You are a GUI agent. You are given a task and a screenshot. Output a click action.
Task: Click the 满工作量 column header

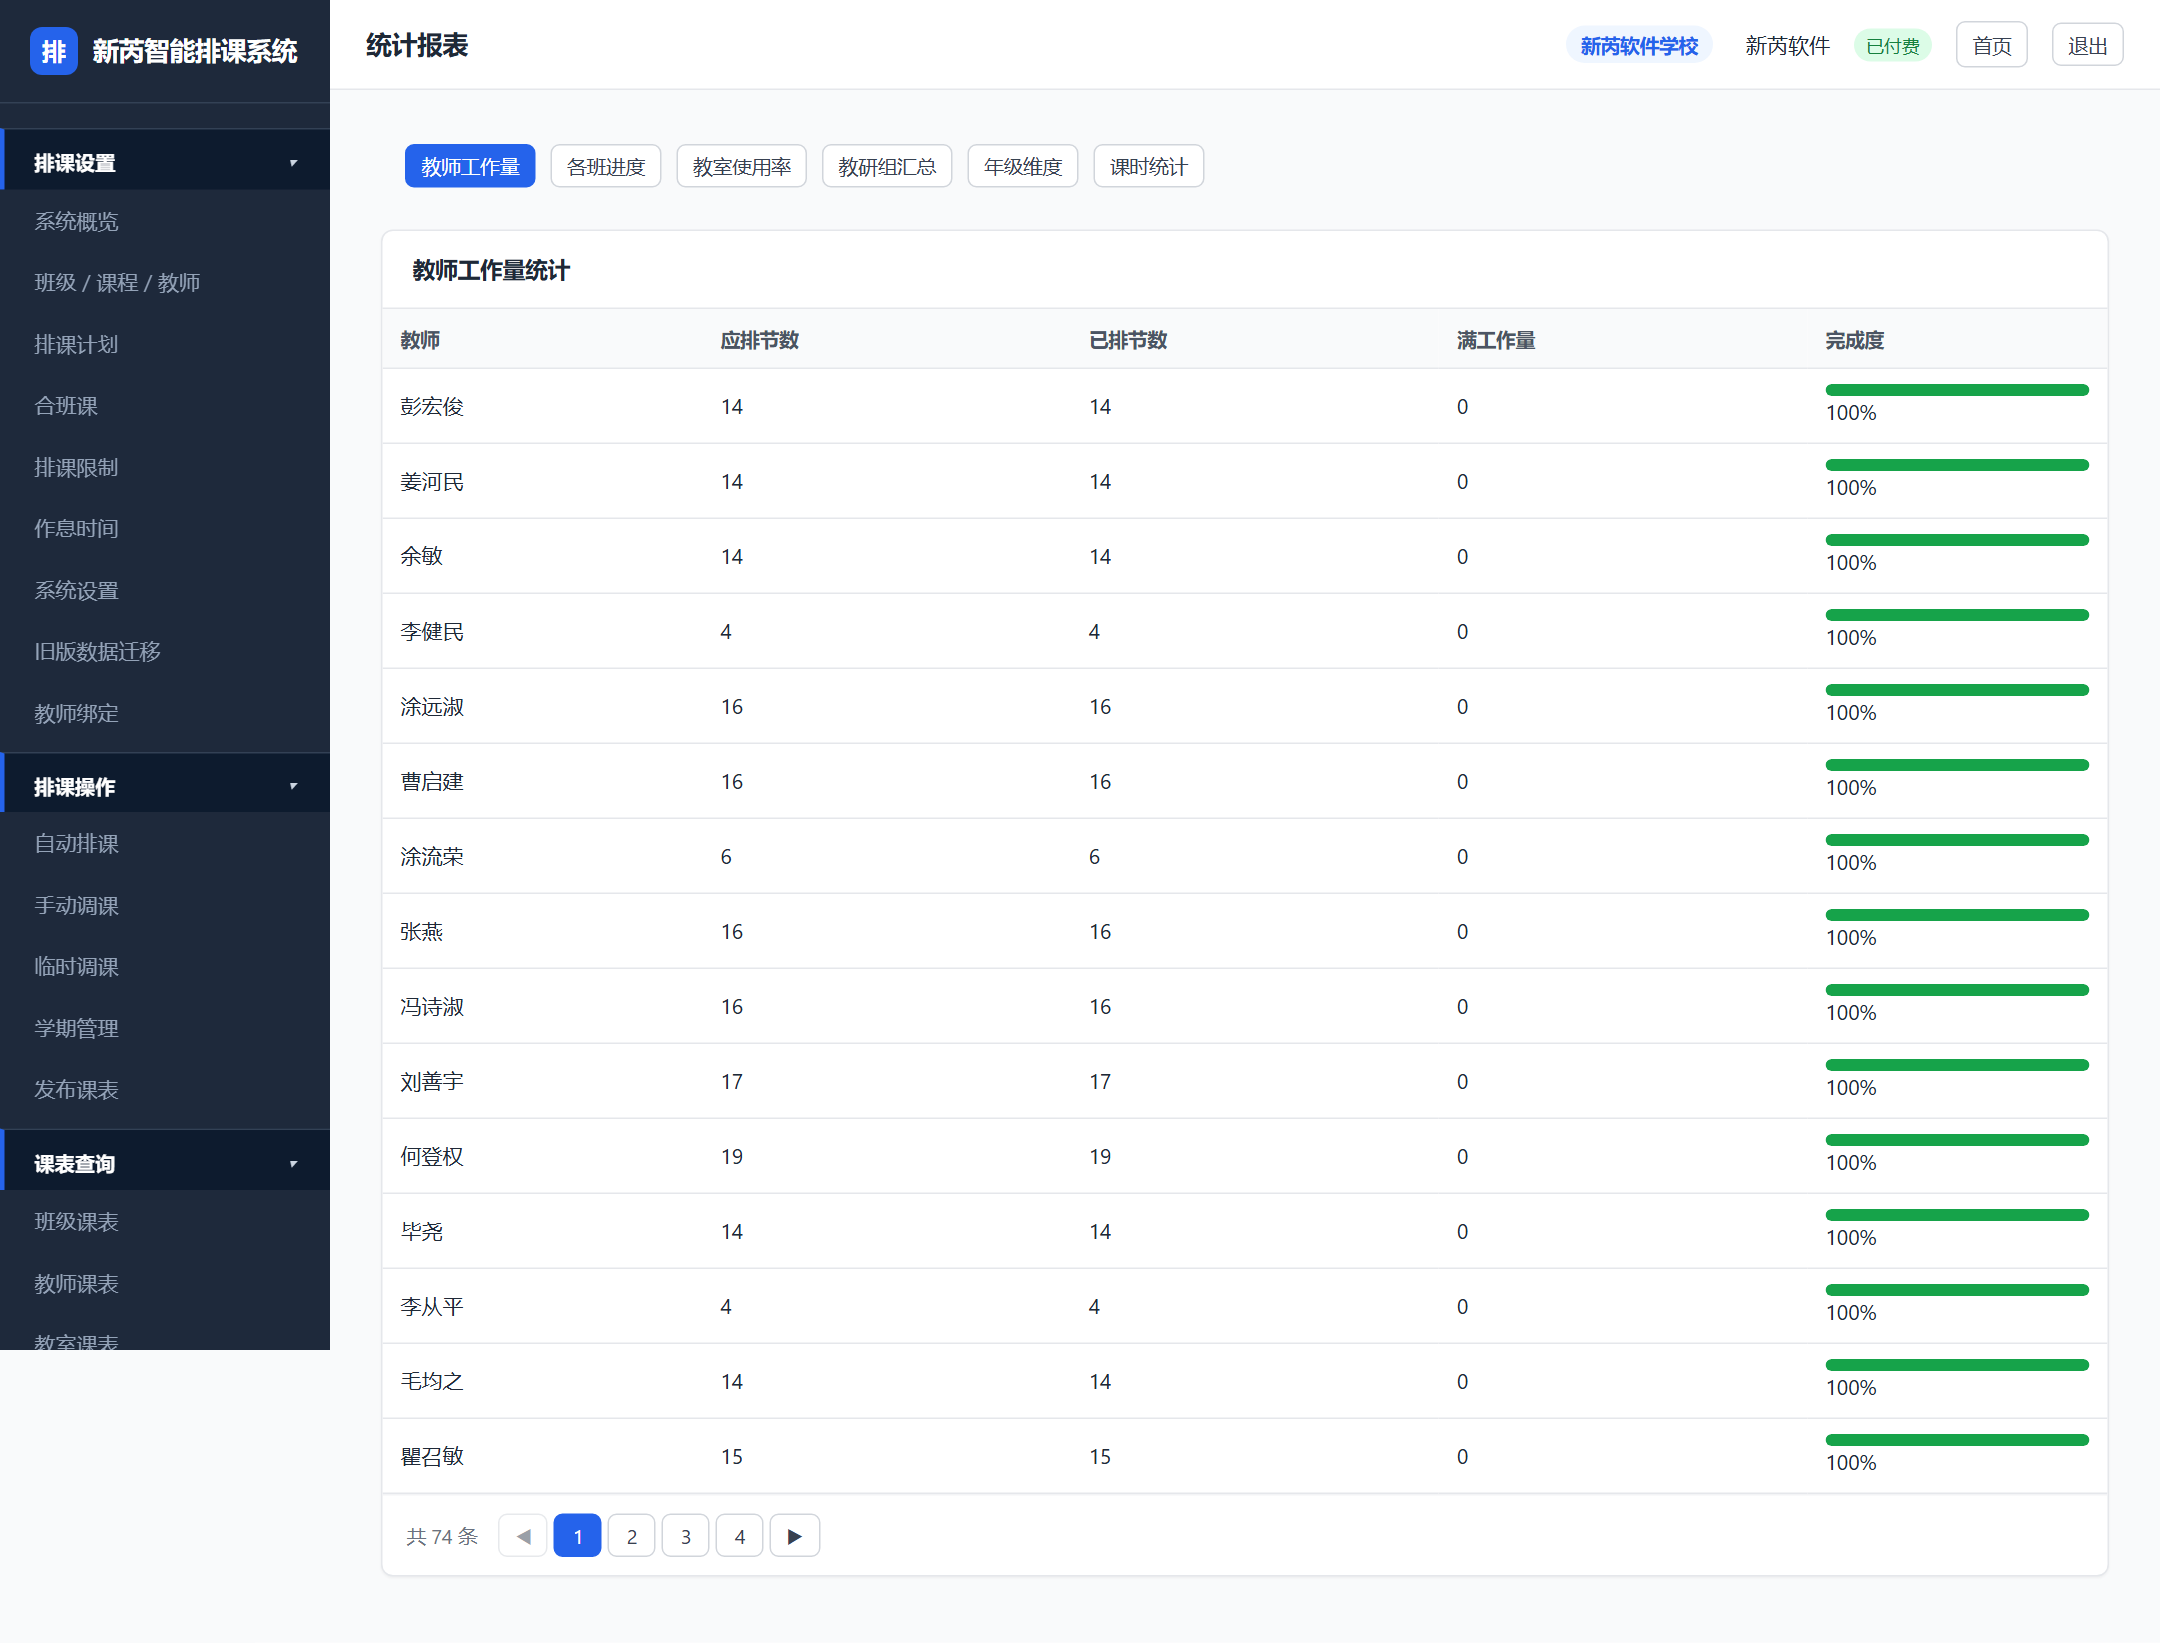point(1496,340)
